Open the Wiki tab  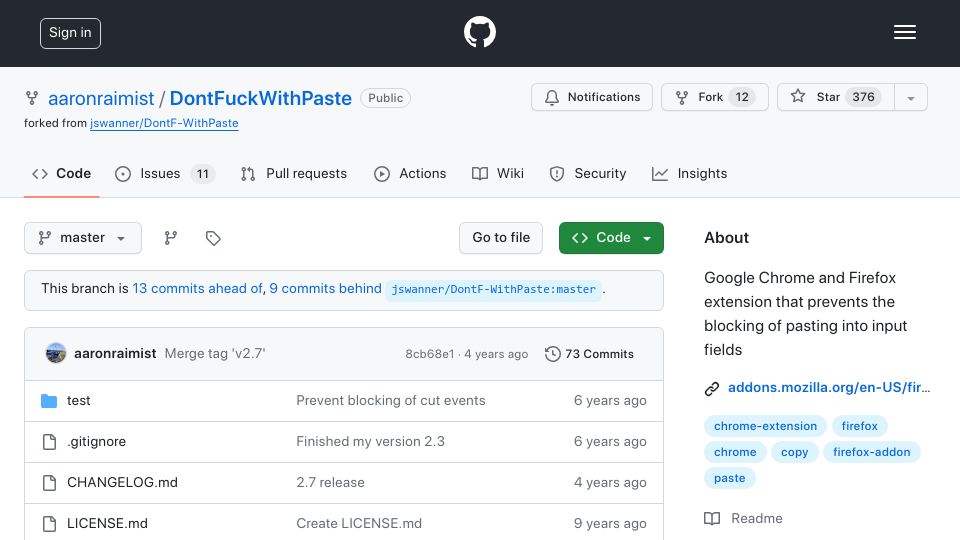pos(498,174)
